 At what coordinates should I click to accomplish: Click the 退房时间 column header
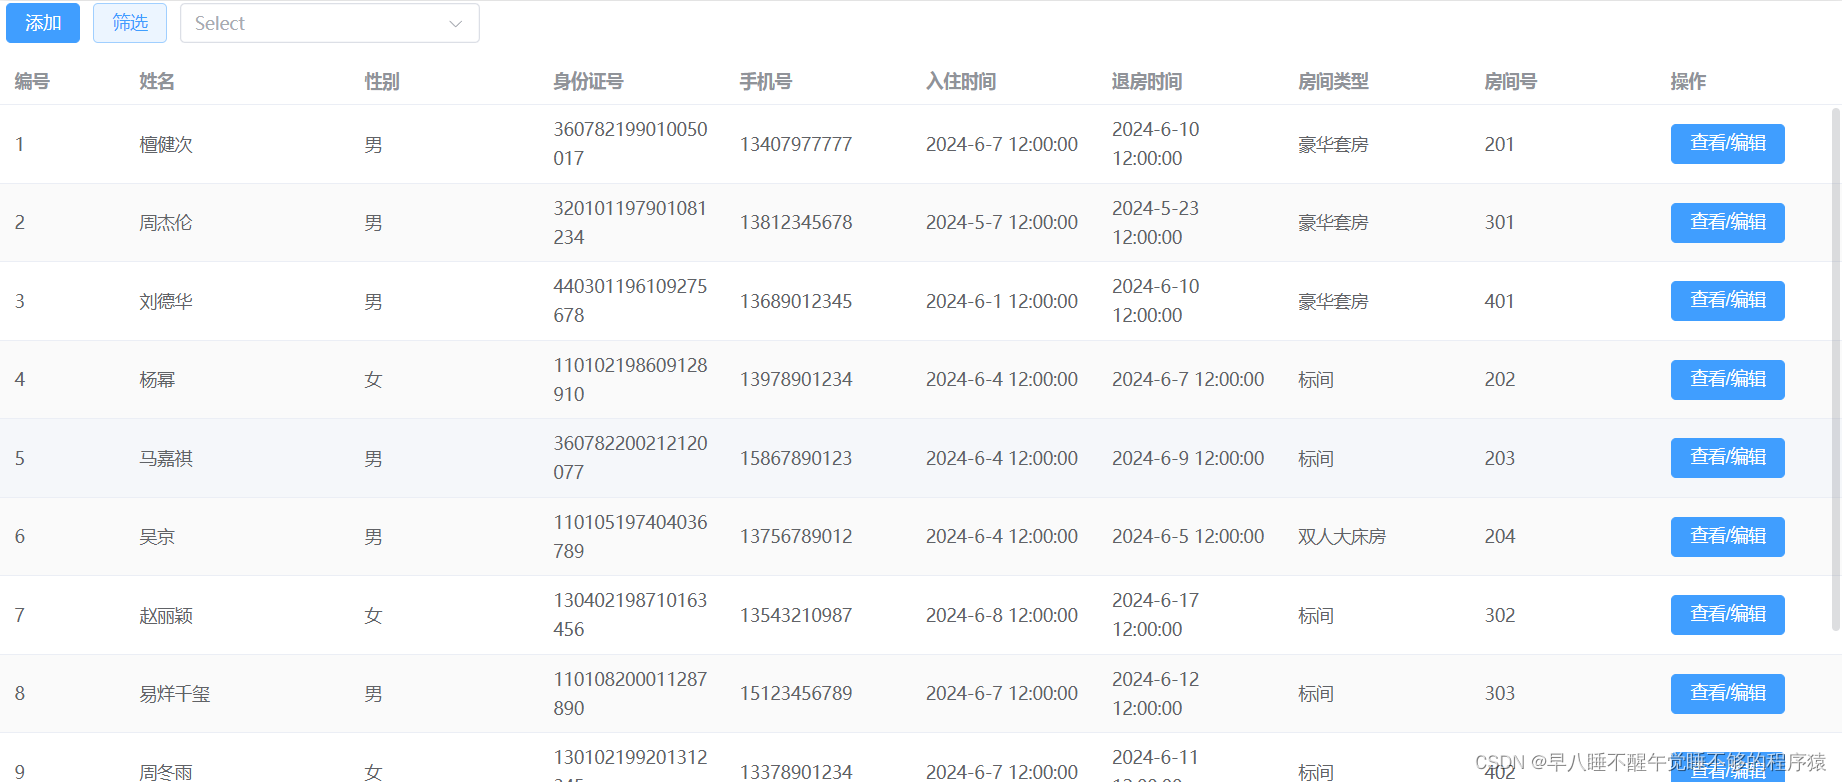click(1147, 82)
